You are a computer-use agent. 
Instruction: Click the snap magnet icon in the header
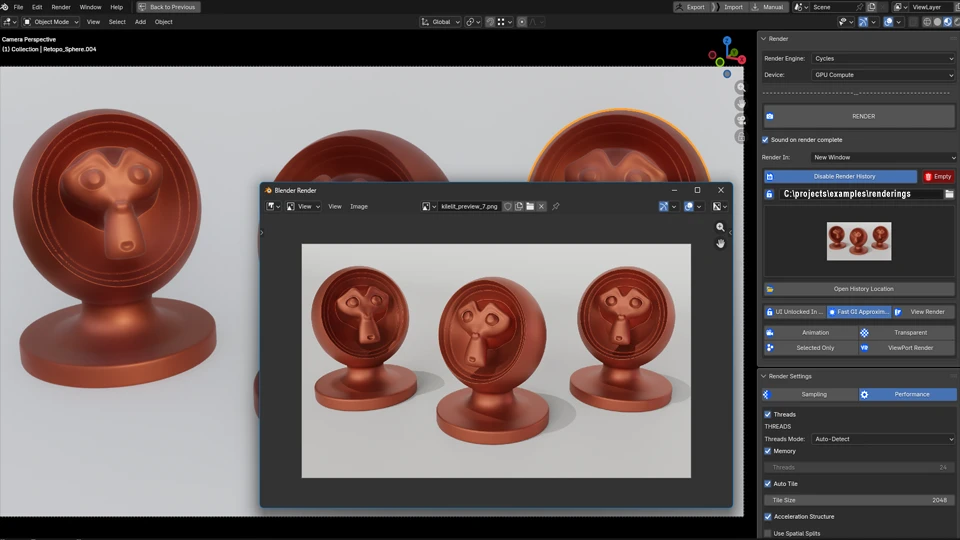(x=490, y=21)
